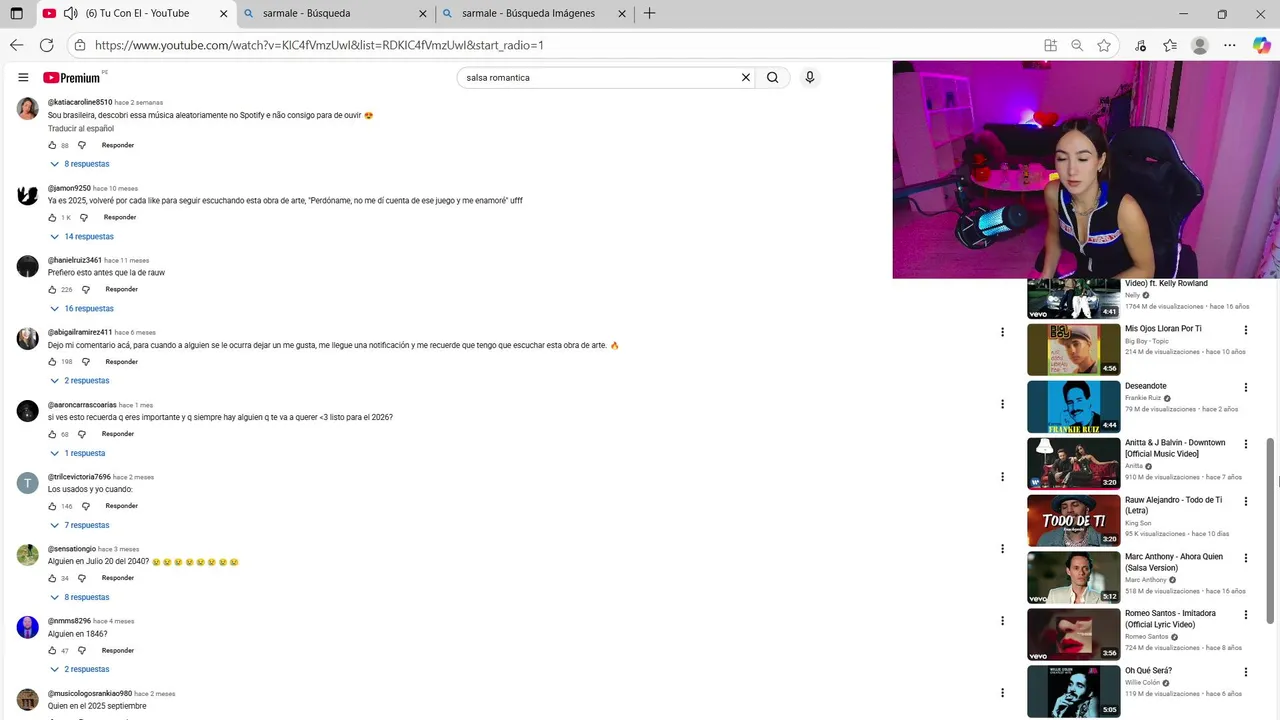Screen dimensions: 1280x720
Task: Select the 'Tu Con El - YouTube' tab
Action: click(x=133, y=14)
